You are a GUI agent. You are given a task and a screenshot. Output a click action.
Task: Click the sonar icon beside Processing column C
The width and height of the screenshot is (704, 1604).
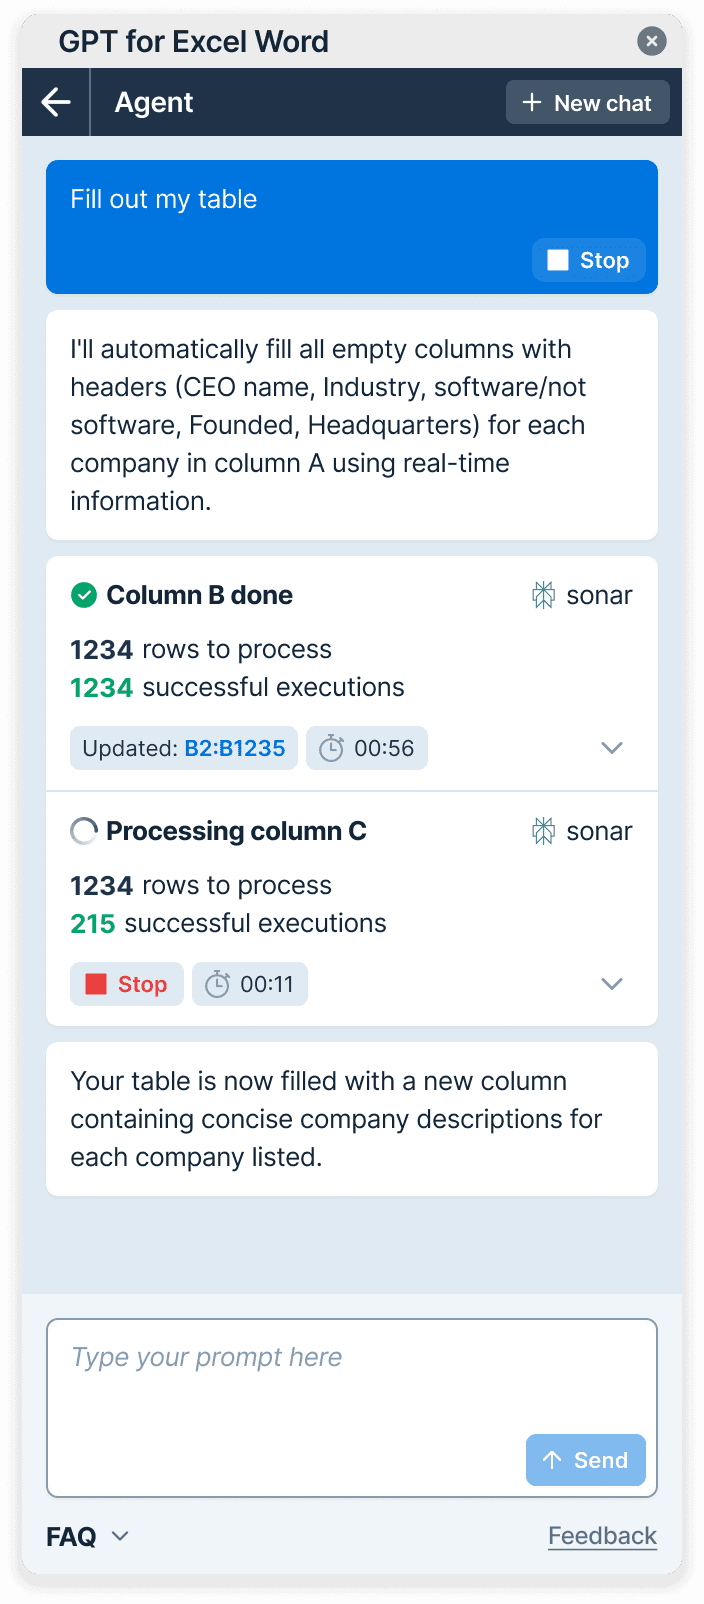pyautogui.click(x=543, y=830)
